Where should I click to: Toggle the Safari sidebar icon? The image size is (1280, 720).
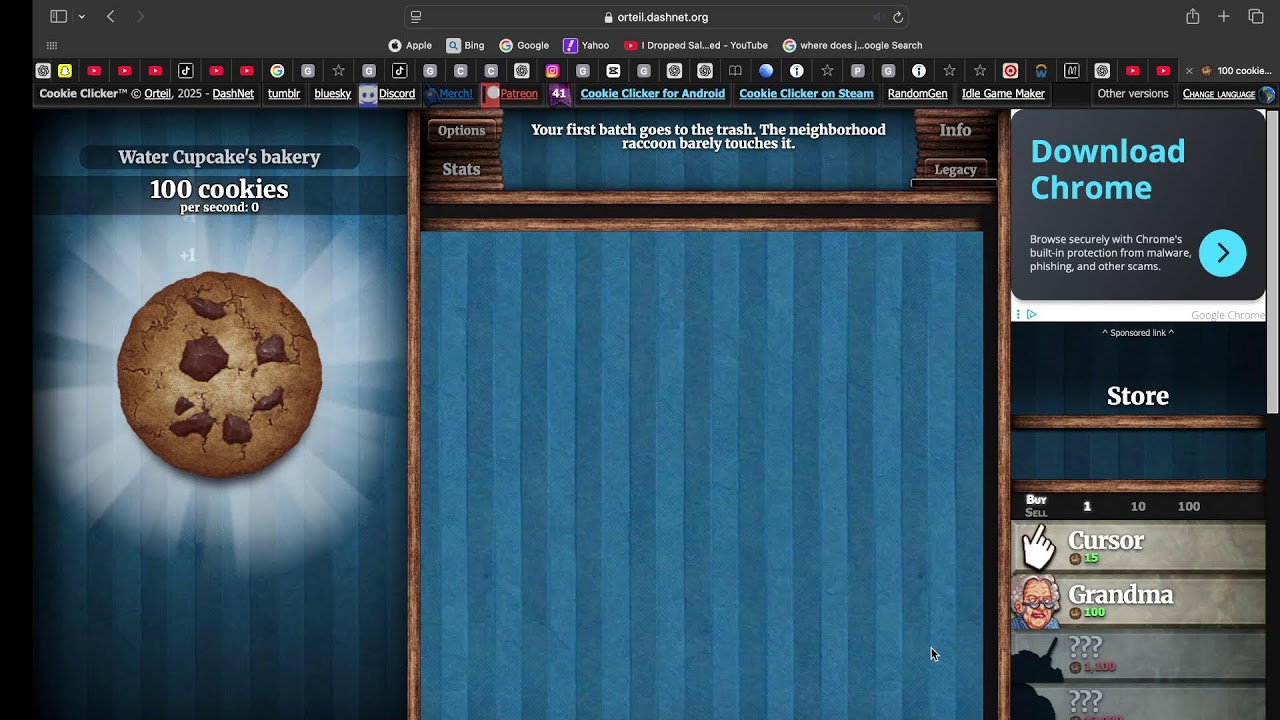(59, 17)
